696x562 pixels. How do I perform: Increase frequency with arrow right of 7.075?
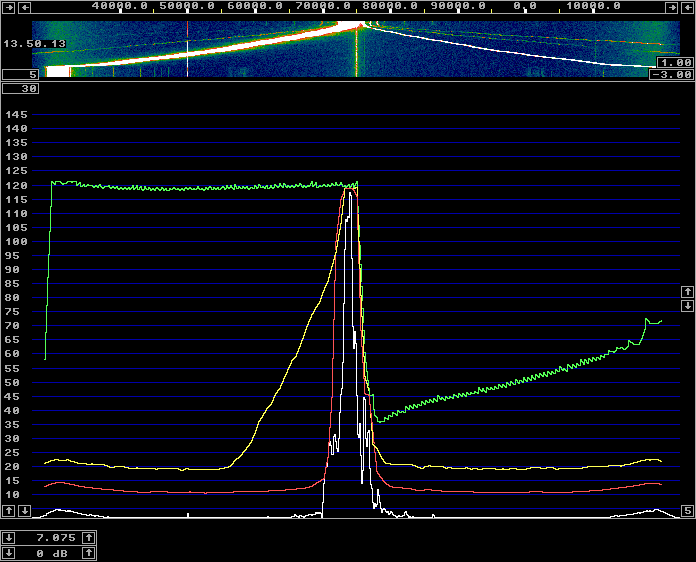pyautogui.click(x=89, y=538)
